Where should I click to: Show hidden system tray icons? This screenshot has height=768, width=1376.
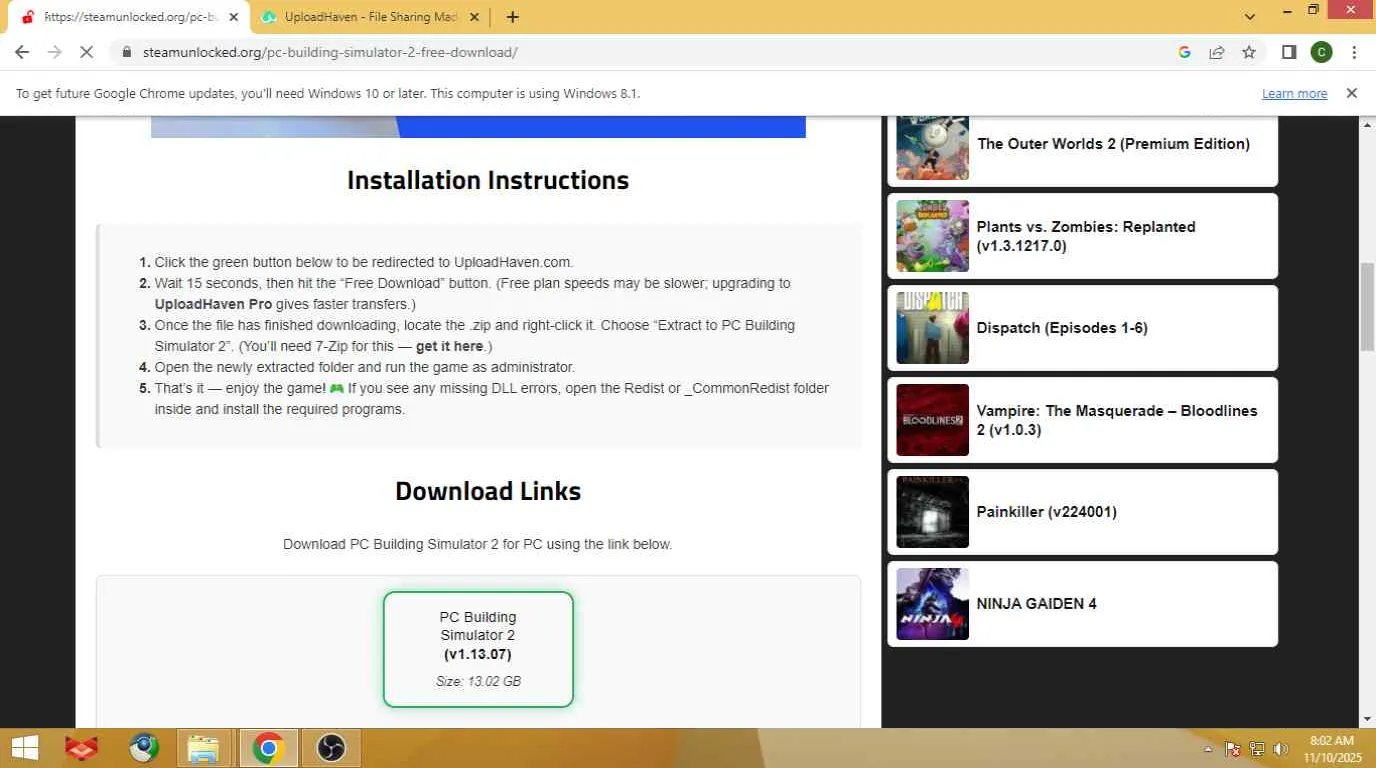(1208, 749)
